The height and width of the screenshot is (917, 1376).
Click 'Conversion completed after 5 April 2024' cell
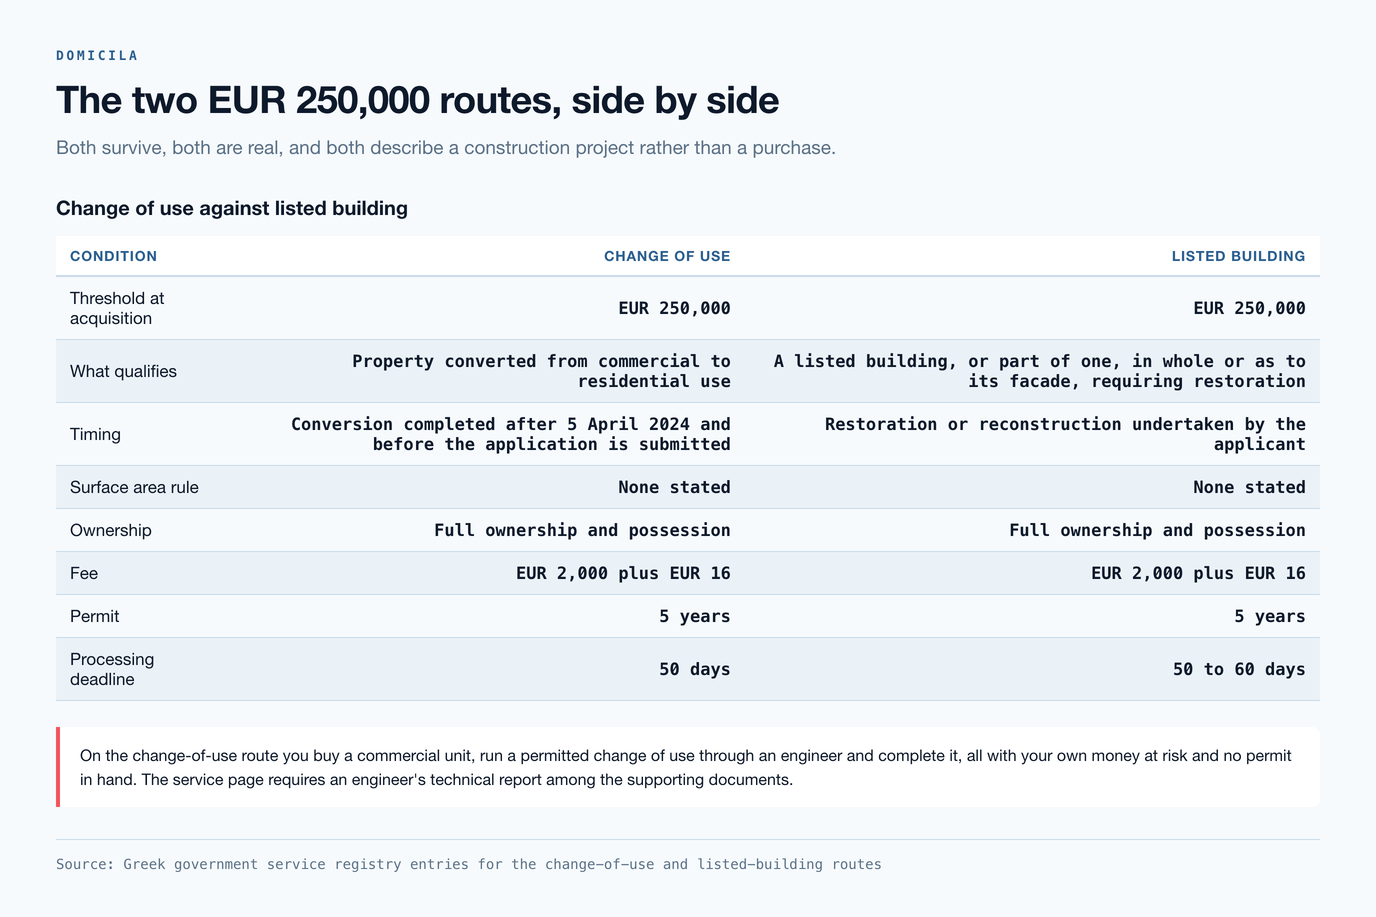[x=511, y=434]
